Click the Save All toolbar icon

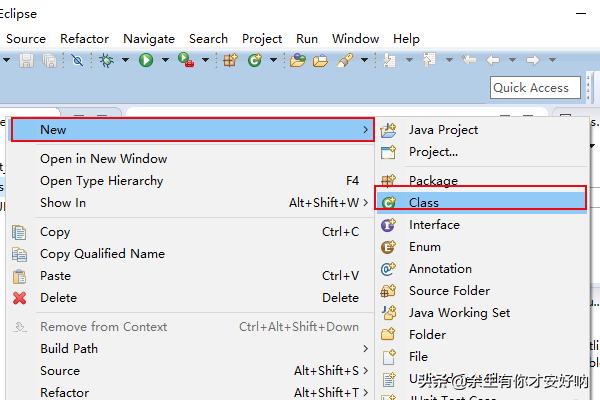tap(49, 60)
